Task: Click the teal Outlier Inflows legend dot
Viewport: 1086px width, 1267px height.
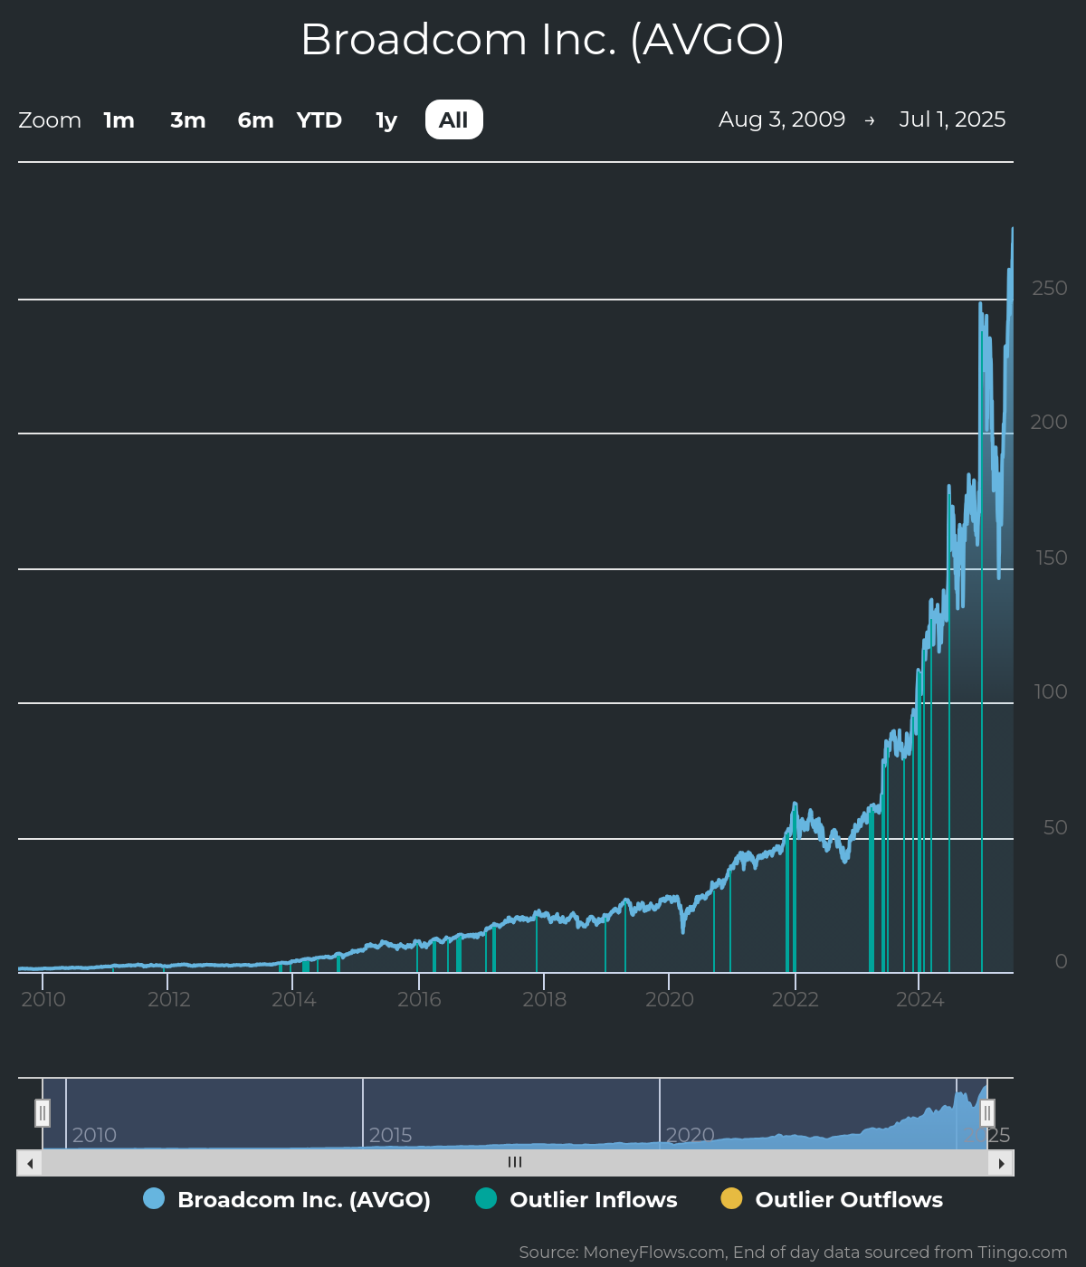Action: pyautogui.click(x=486, y=1199)
